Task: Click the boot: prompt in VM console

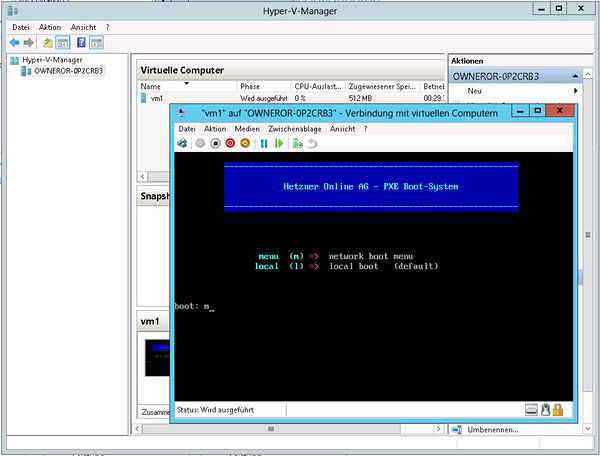Action: [x=194, y=306]
